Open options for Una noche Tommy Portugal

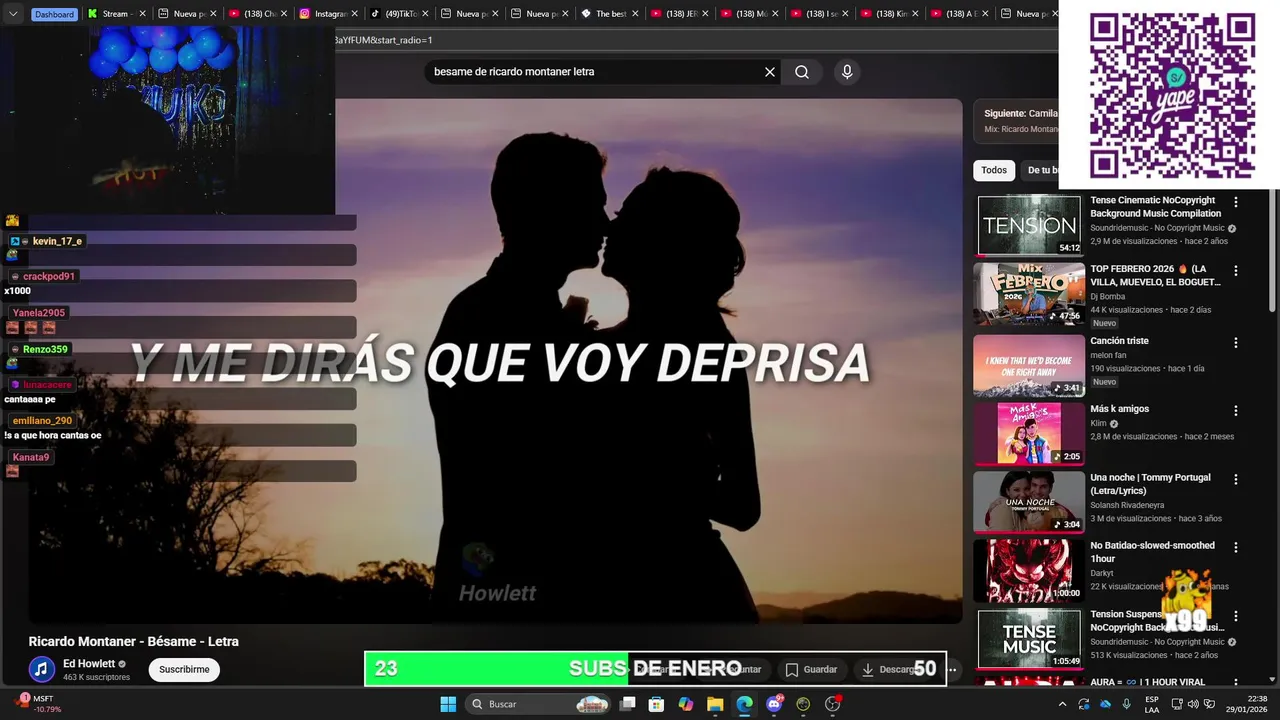point(1236,479)
